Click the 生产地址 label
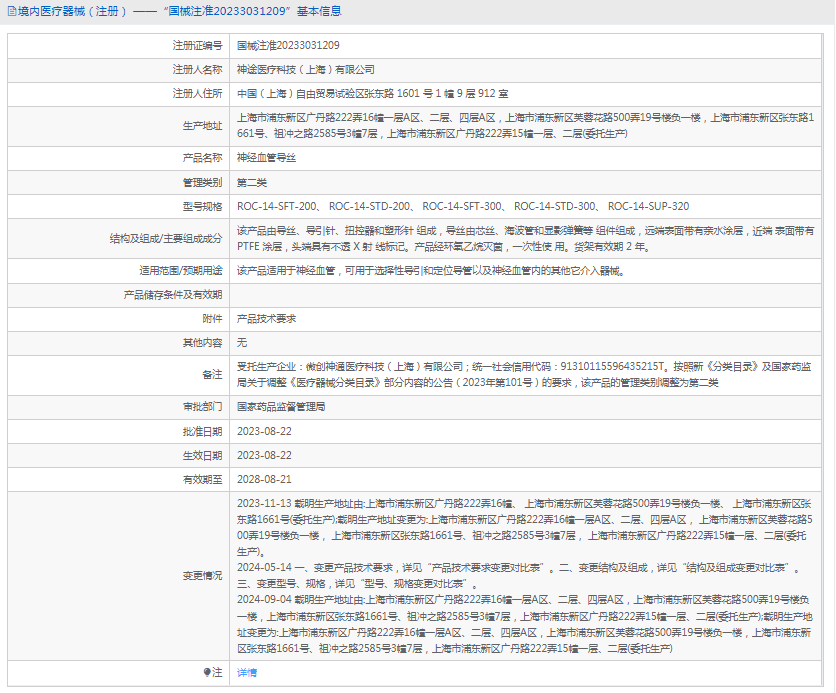This screenshot has width=836, height=693. click(x=203, y=126)
